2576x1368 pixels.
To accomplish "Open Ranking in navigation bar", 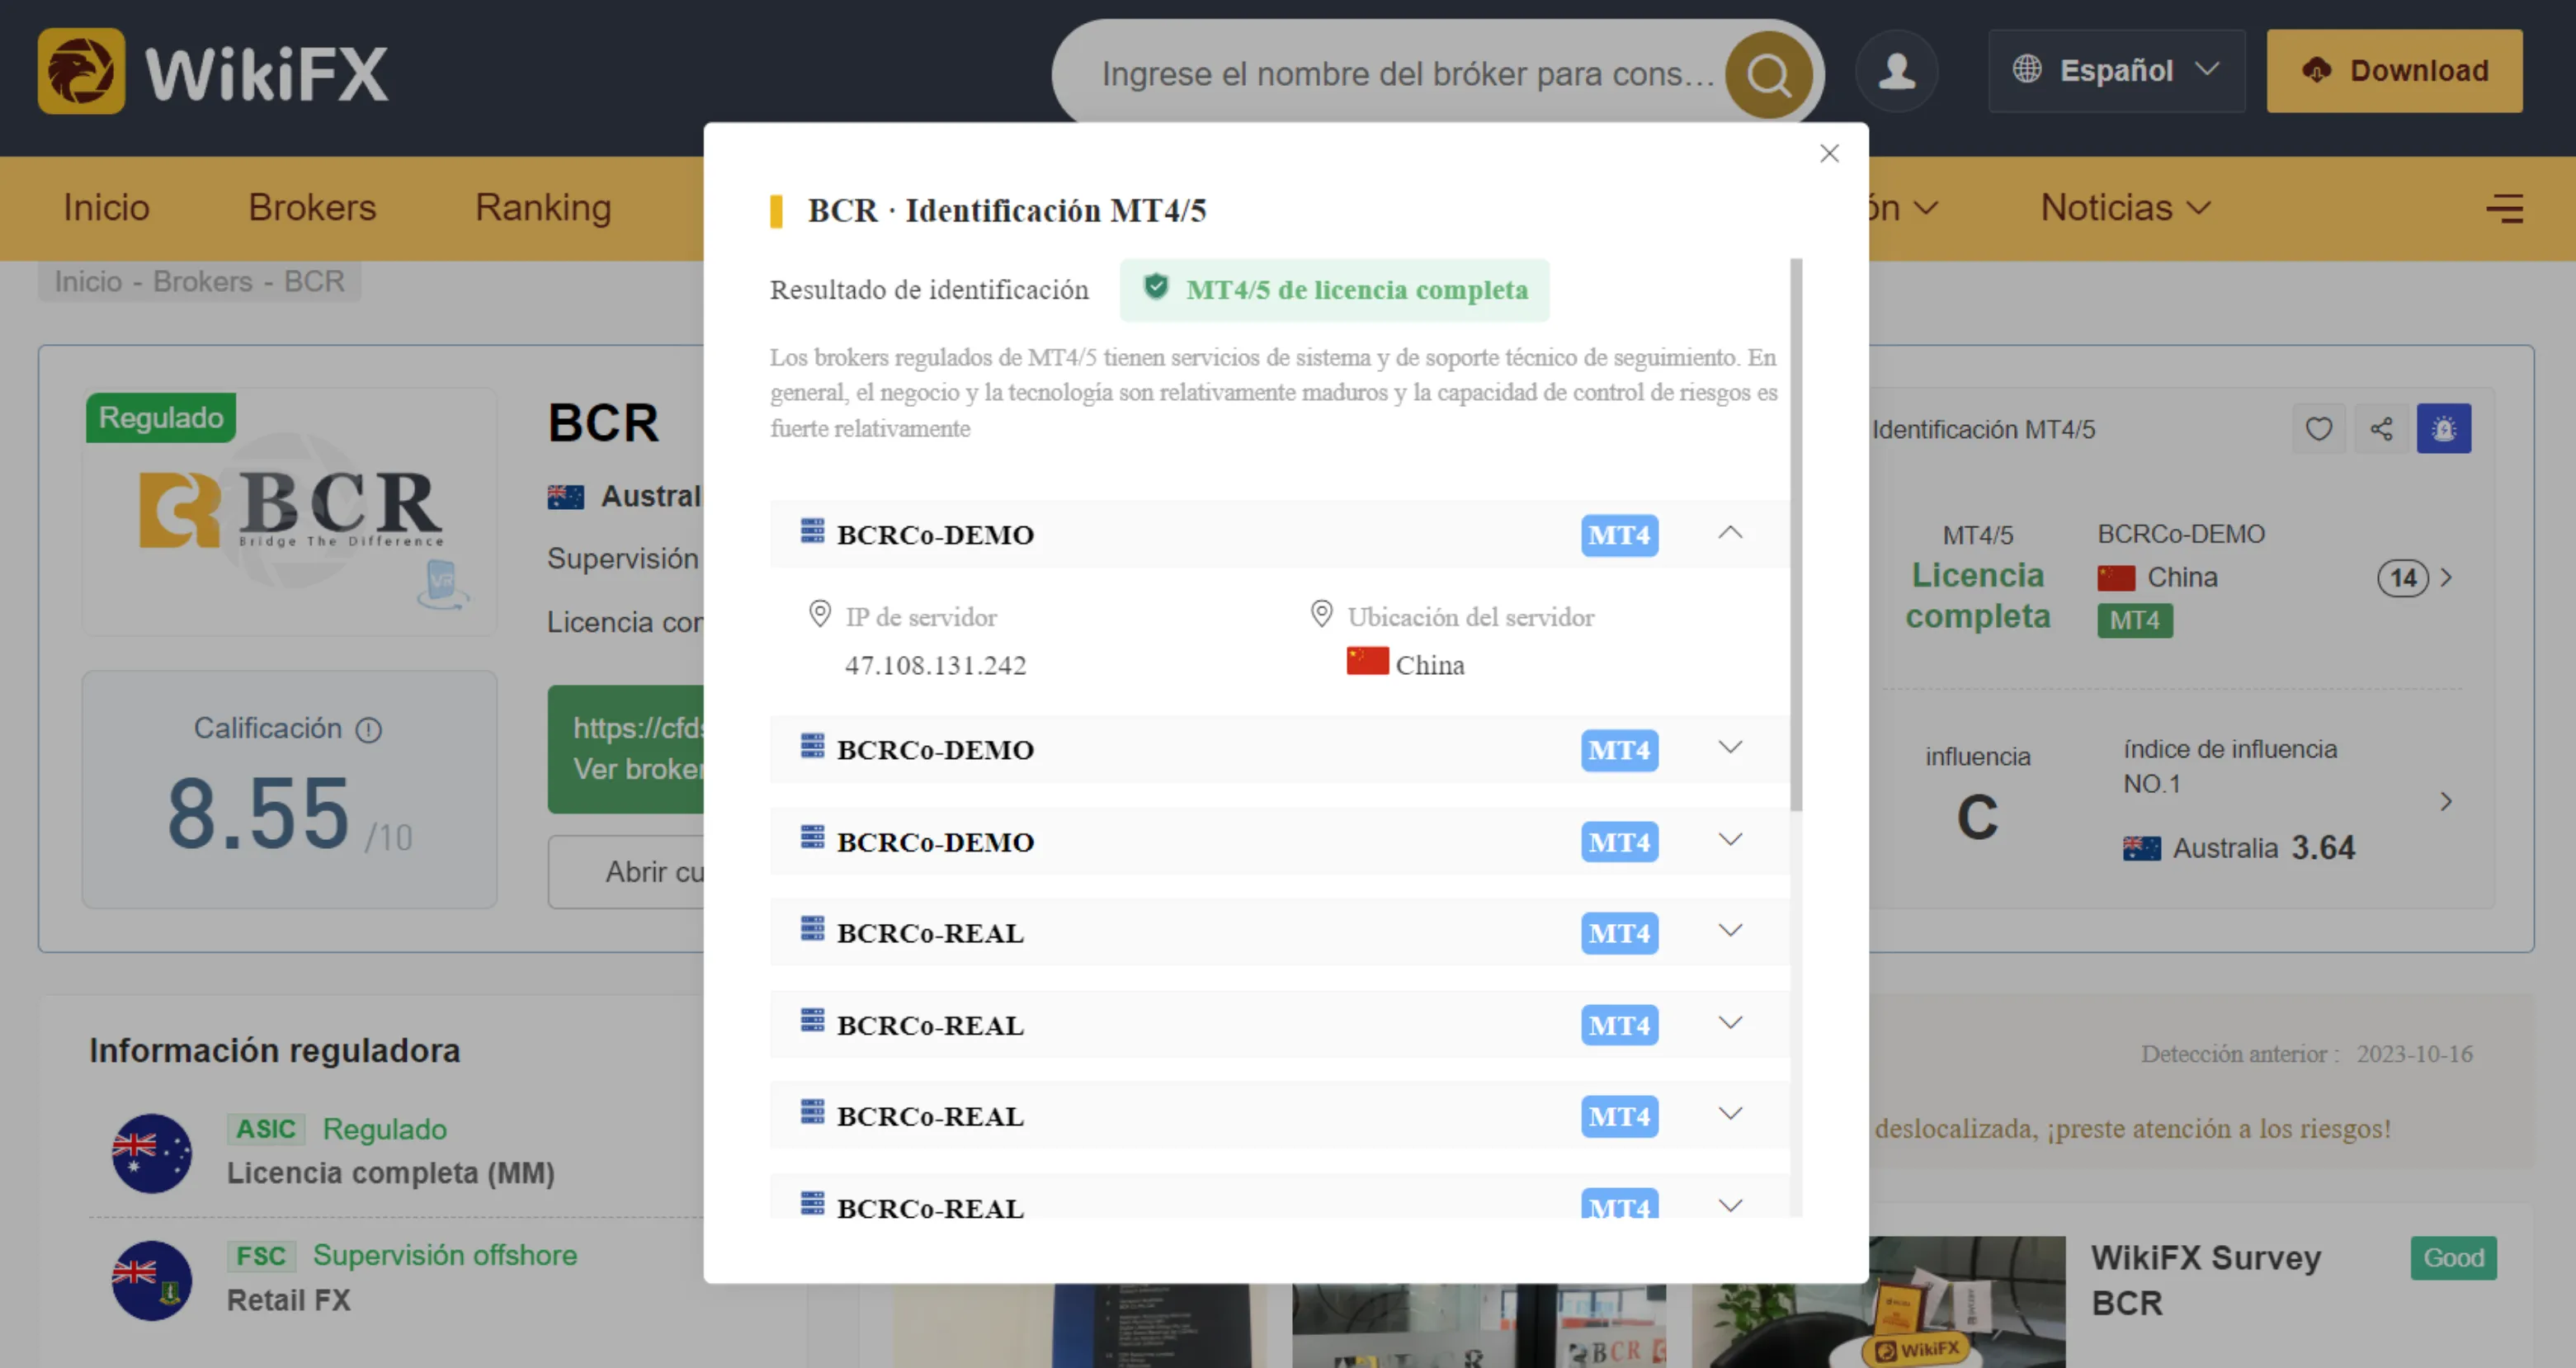I will pyautogui.click(x=543, y=208).
